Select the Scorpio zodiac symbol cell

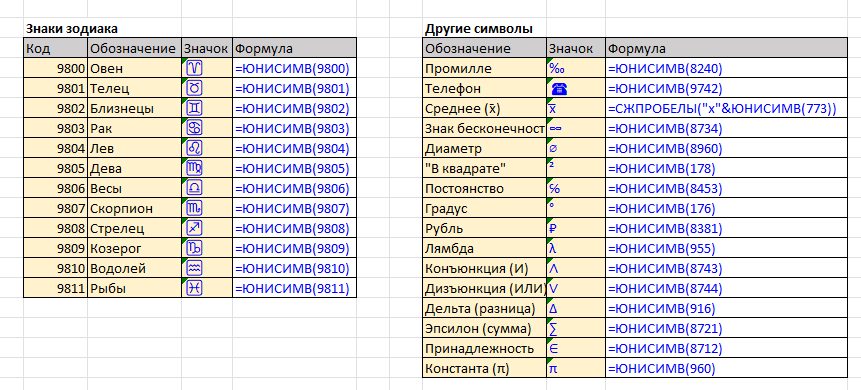click(207, 208)
